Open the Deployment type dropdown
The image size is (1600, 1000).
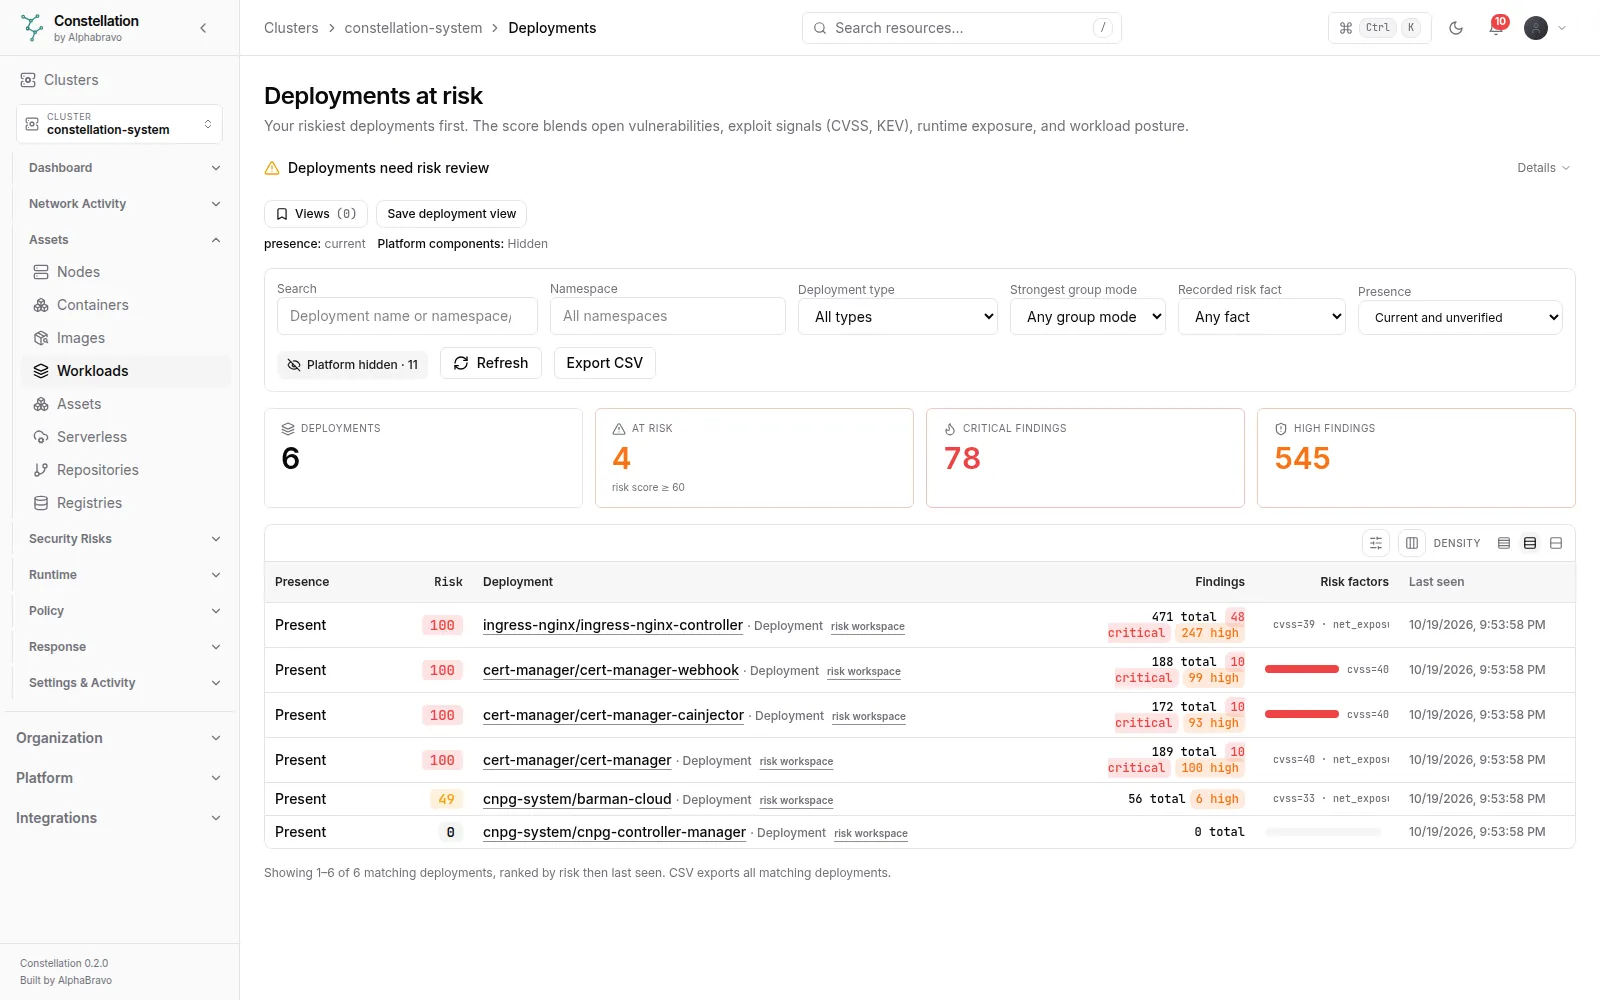(898, 317)
